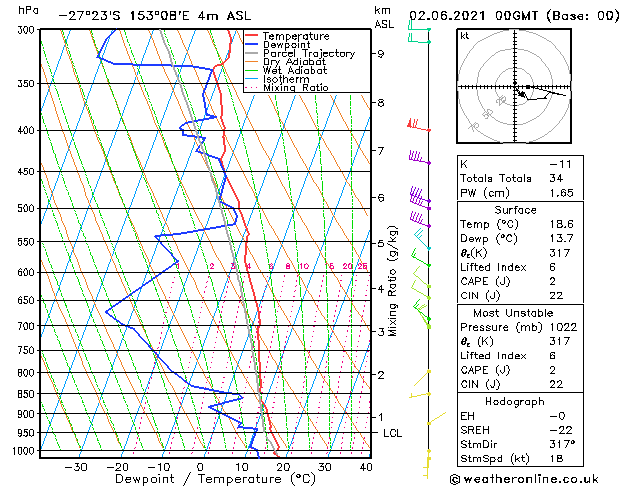This screenshot has height=486, width=629.
Task: Select the red Temperature legend line
Action: click(x=252, y=36)
